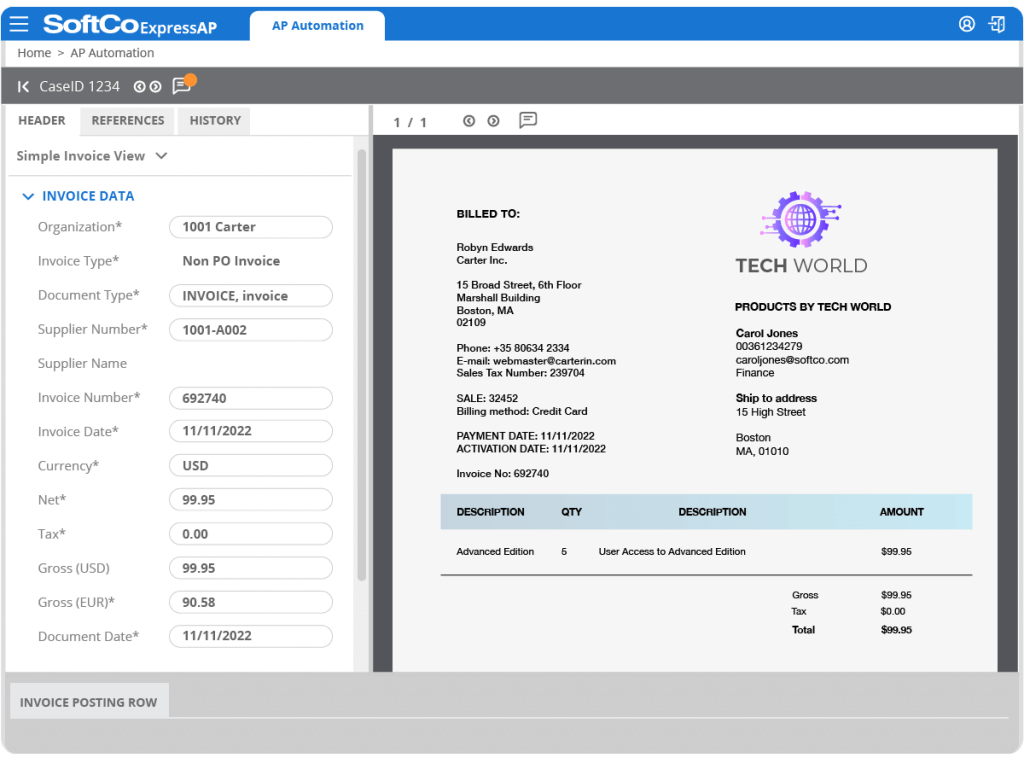The width and height of the screenshot is (1024, 758).
Task: Click the Gross (USD) field
Action: tap(251, 568)
